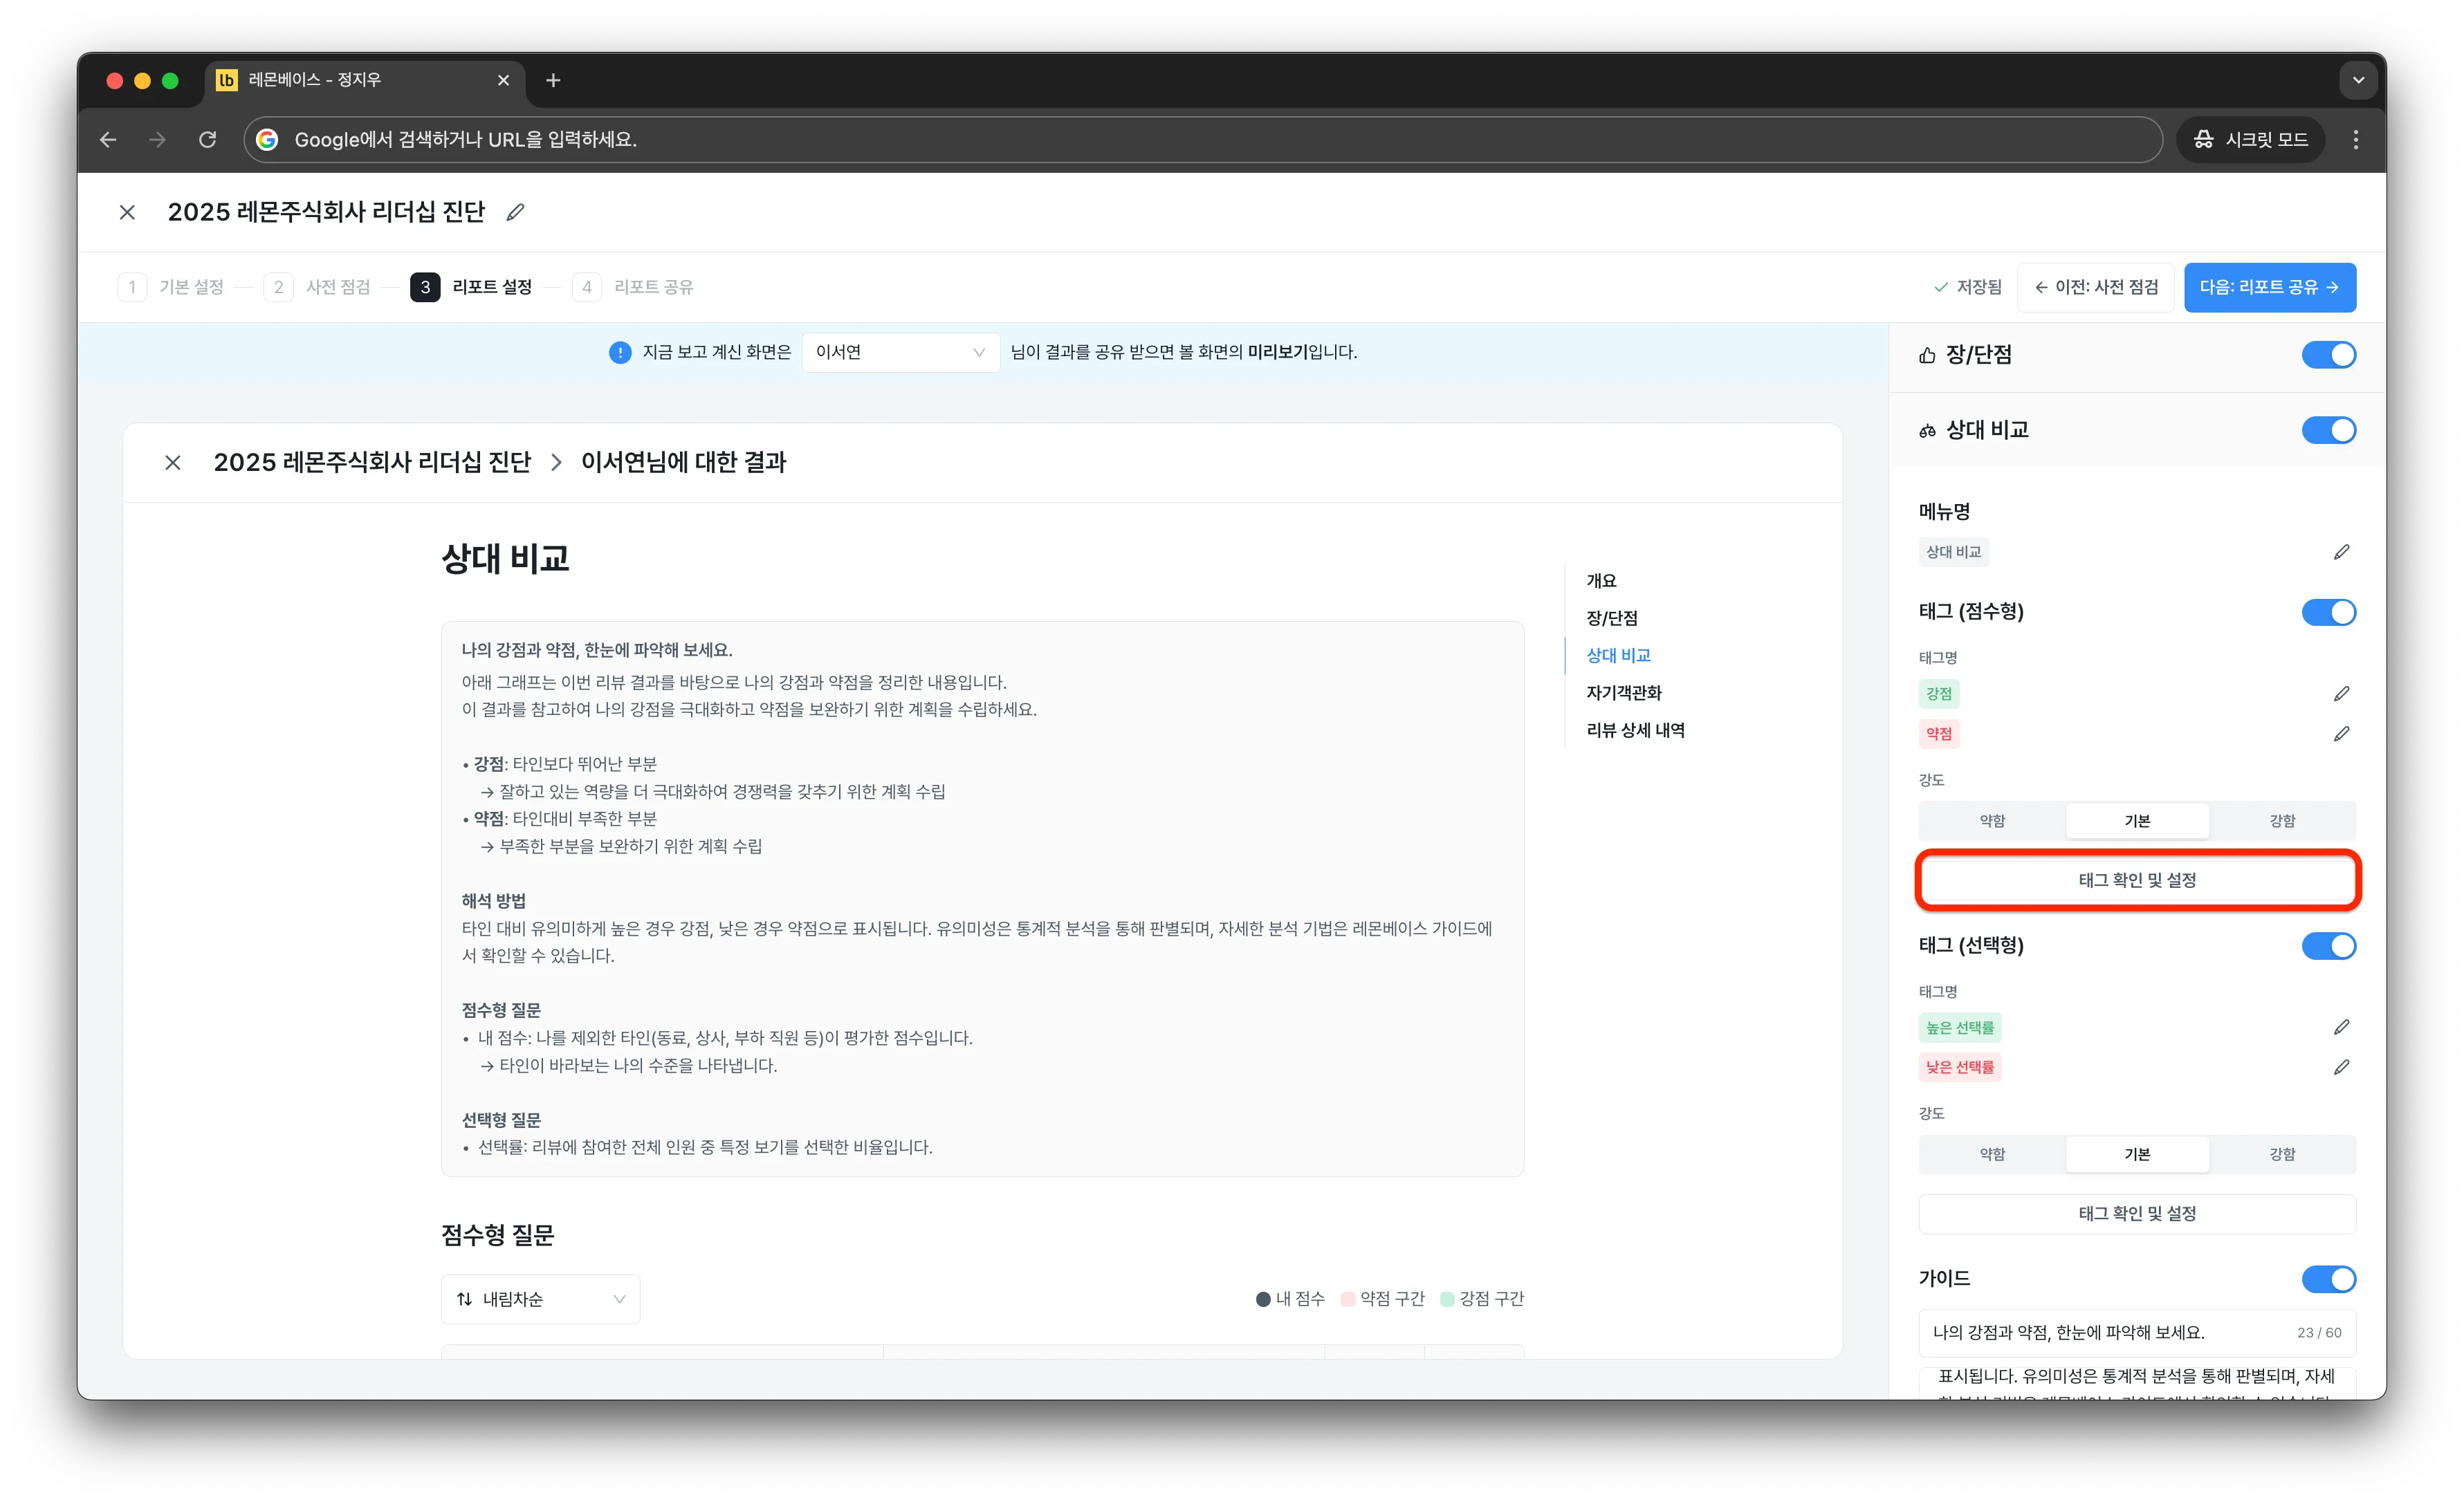Set 점수형 tag strength to 약함
Viewport: 2464px width, 1502px height.
pos(1992,821)
